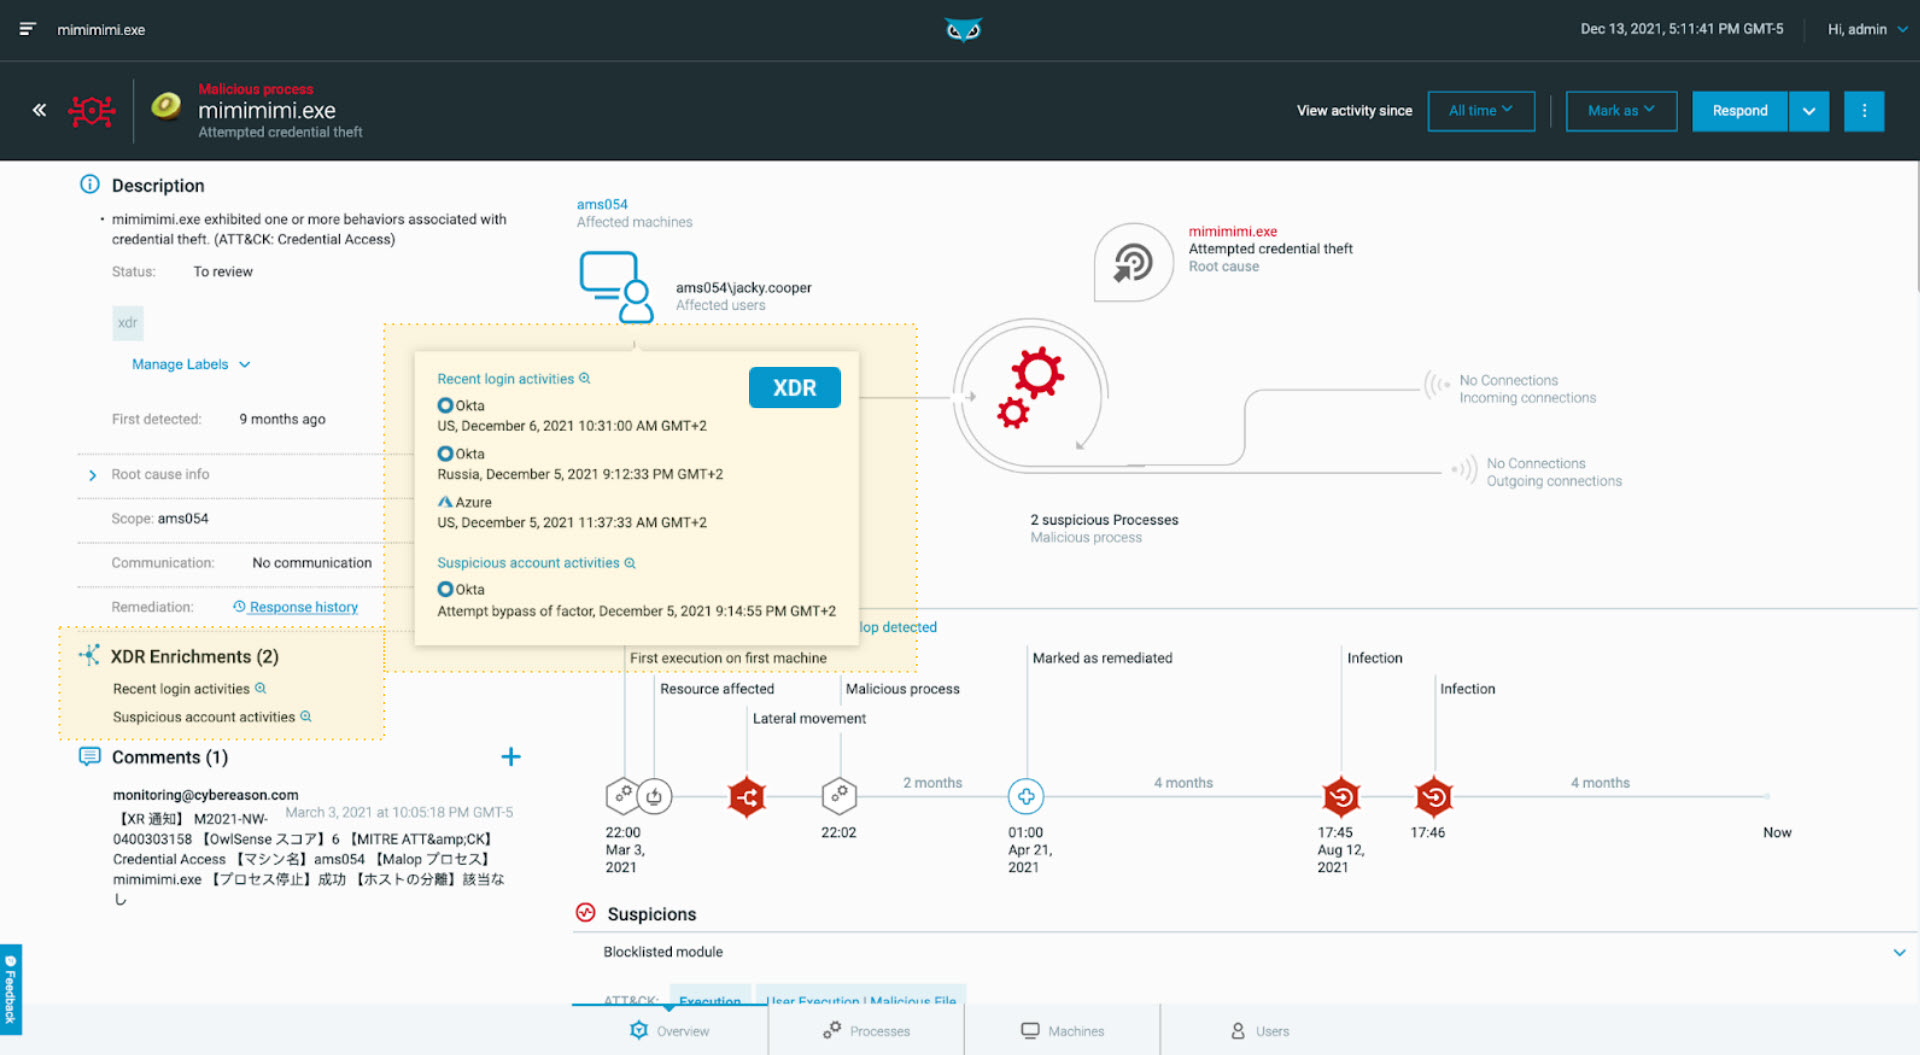Click the 'ams054\jacky.cooper' affected user text
The width and height of the screenshot is (1920, 1055).
(x=743, y=288)
